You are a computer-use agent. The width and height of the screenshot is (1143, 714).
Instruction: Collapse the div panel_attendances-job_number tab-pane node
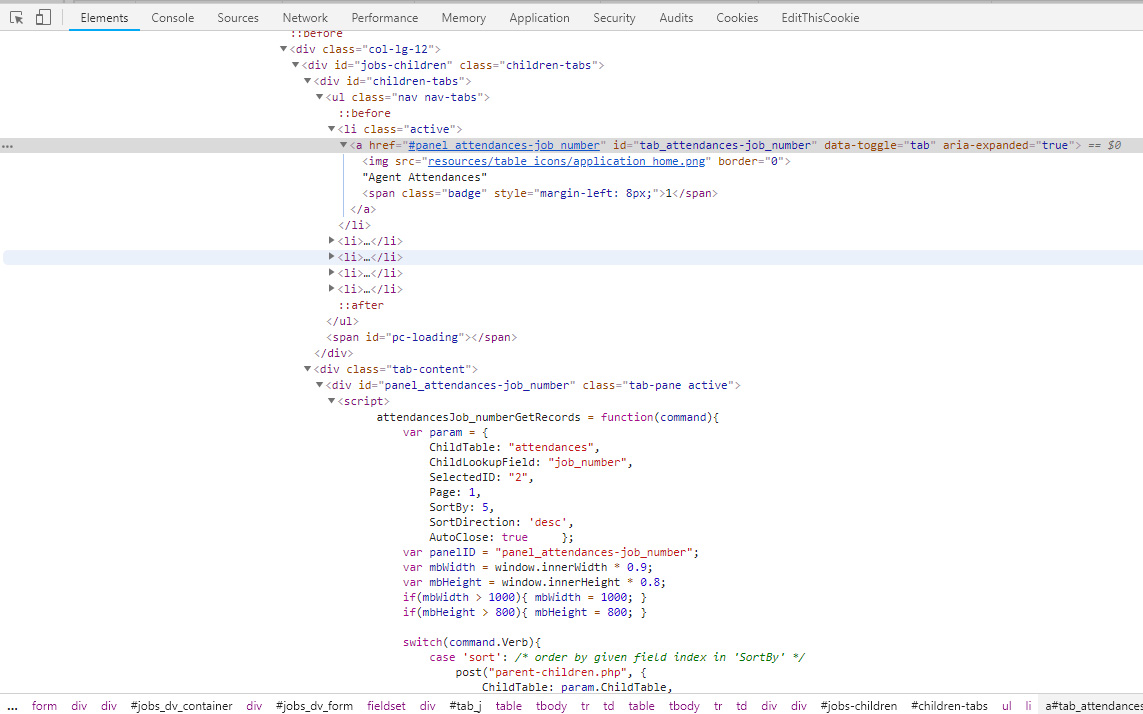tap(319, 385)
